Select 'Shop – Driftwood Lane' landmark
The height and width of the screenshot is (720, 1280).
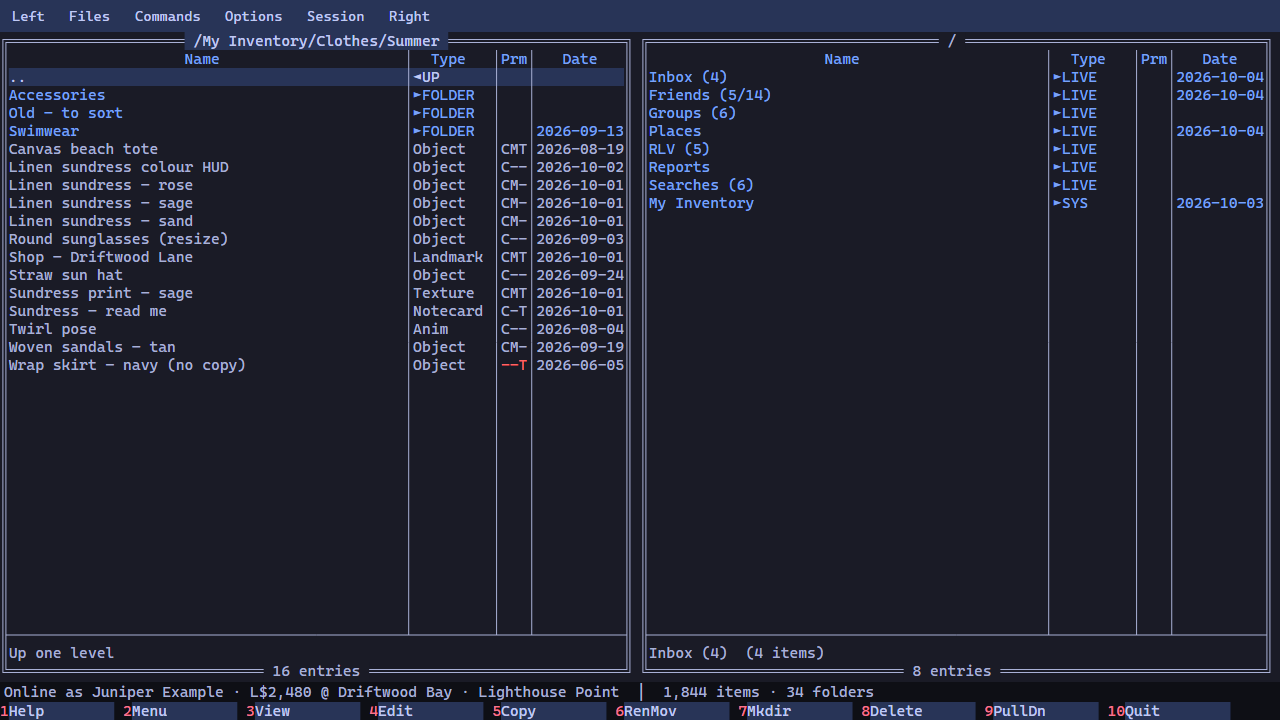pyautogui.click(x=316, y=257)
